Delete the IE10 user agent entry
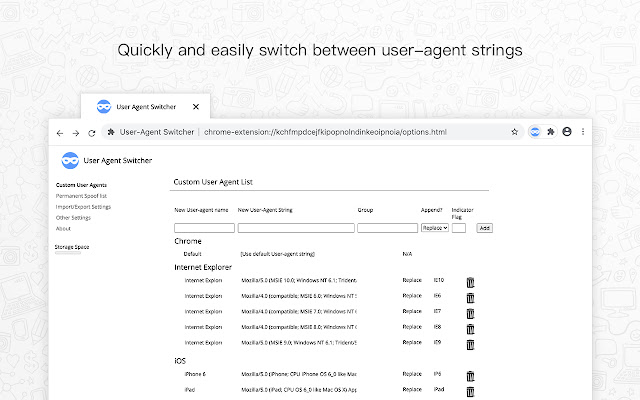640x400 pixels. pos(471,281)
